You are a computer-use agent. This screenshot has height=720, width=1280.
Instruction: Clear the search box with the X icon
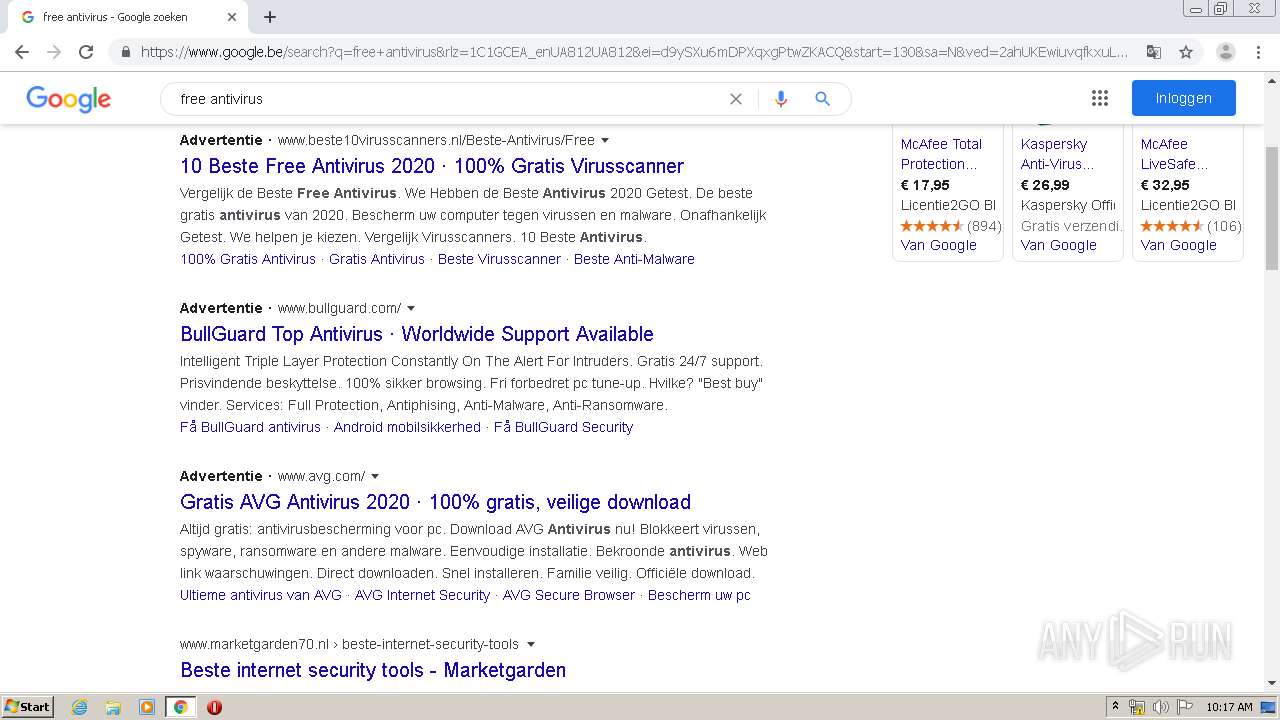pos(736,99)
